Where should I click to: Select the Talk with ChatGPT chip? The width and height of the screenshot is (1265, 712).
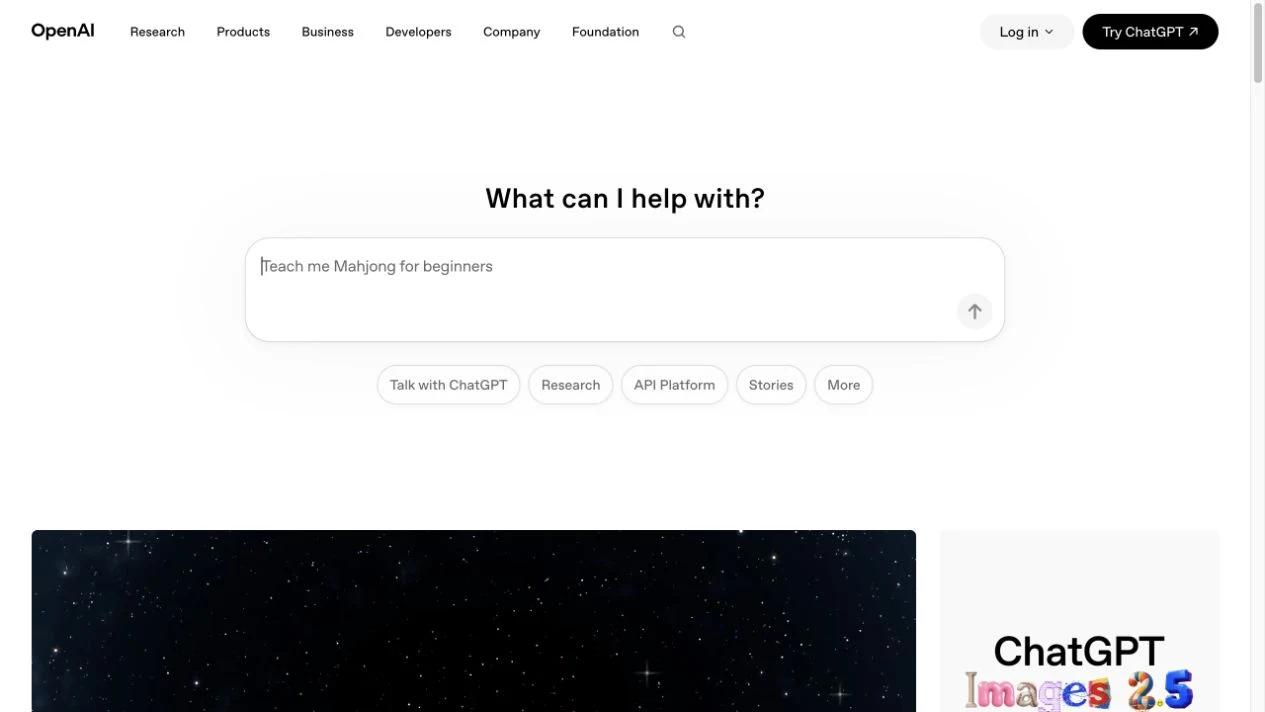[448, 385]
